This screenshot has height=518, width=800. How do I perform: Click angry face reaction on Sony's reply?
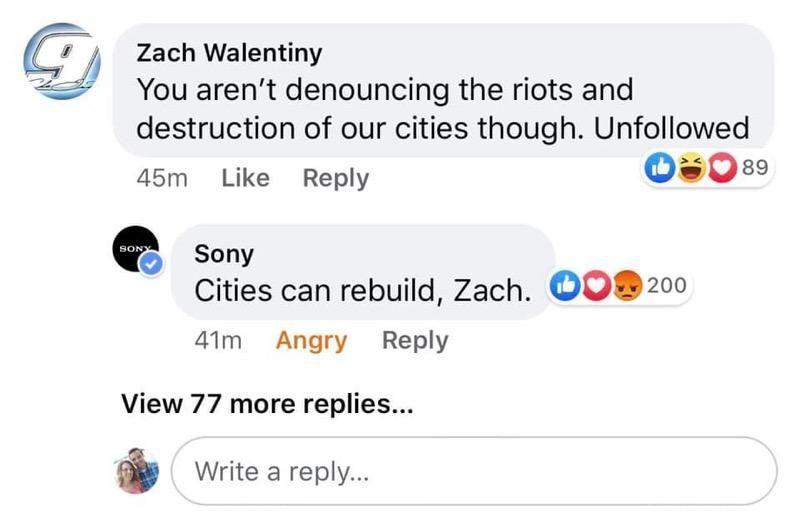627,285
